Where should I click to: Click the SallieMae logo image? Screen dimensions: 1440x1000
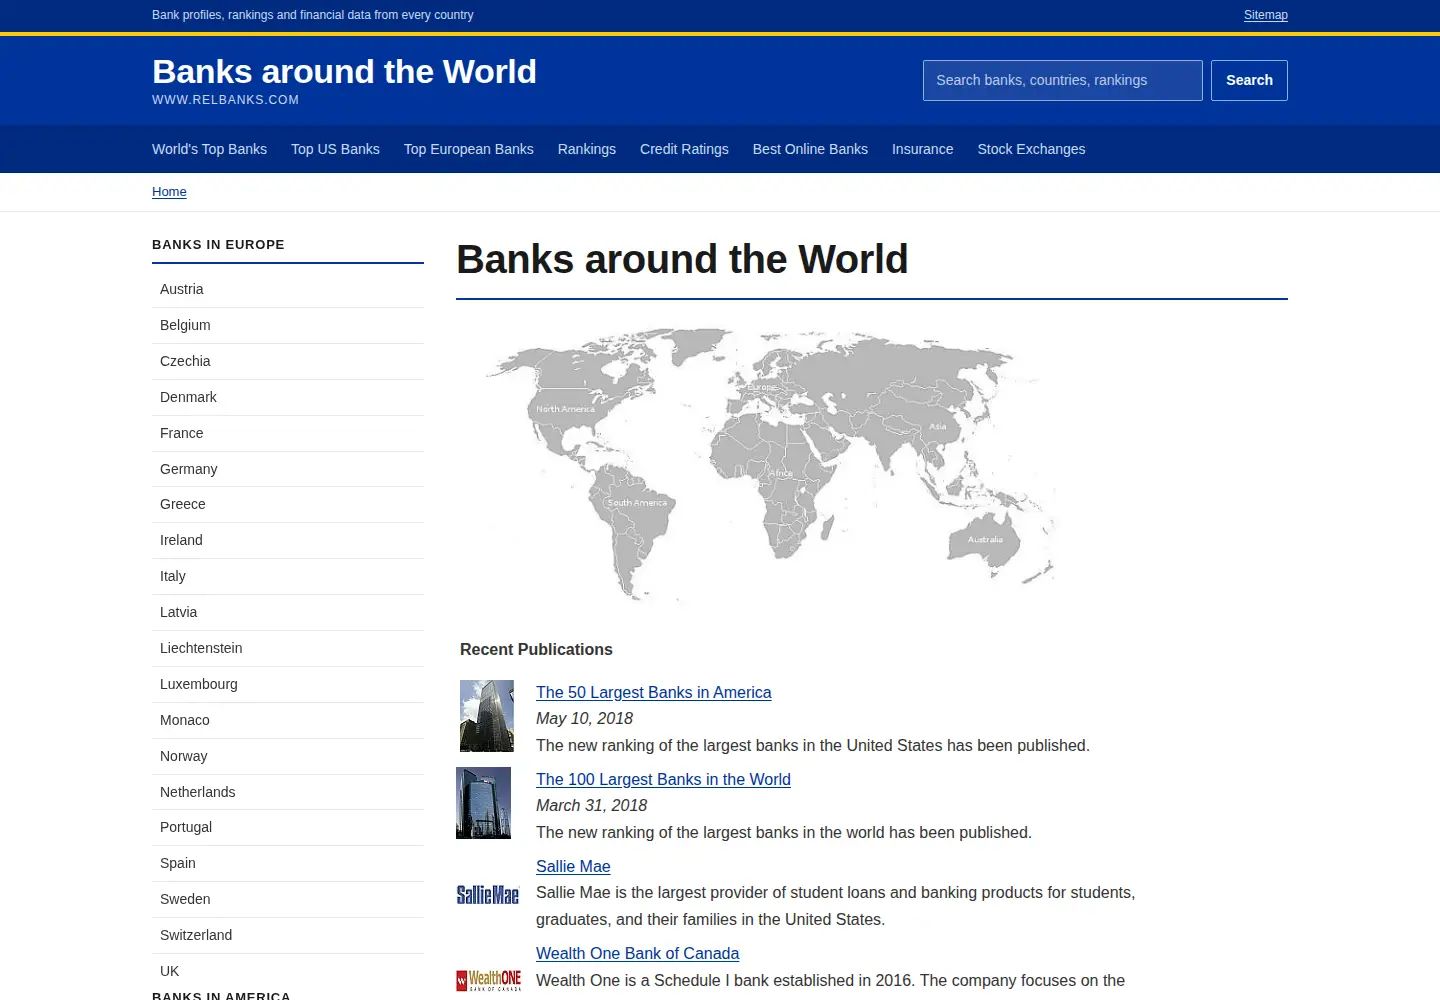(x=488, y=895)
